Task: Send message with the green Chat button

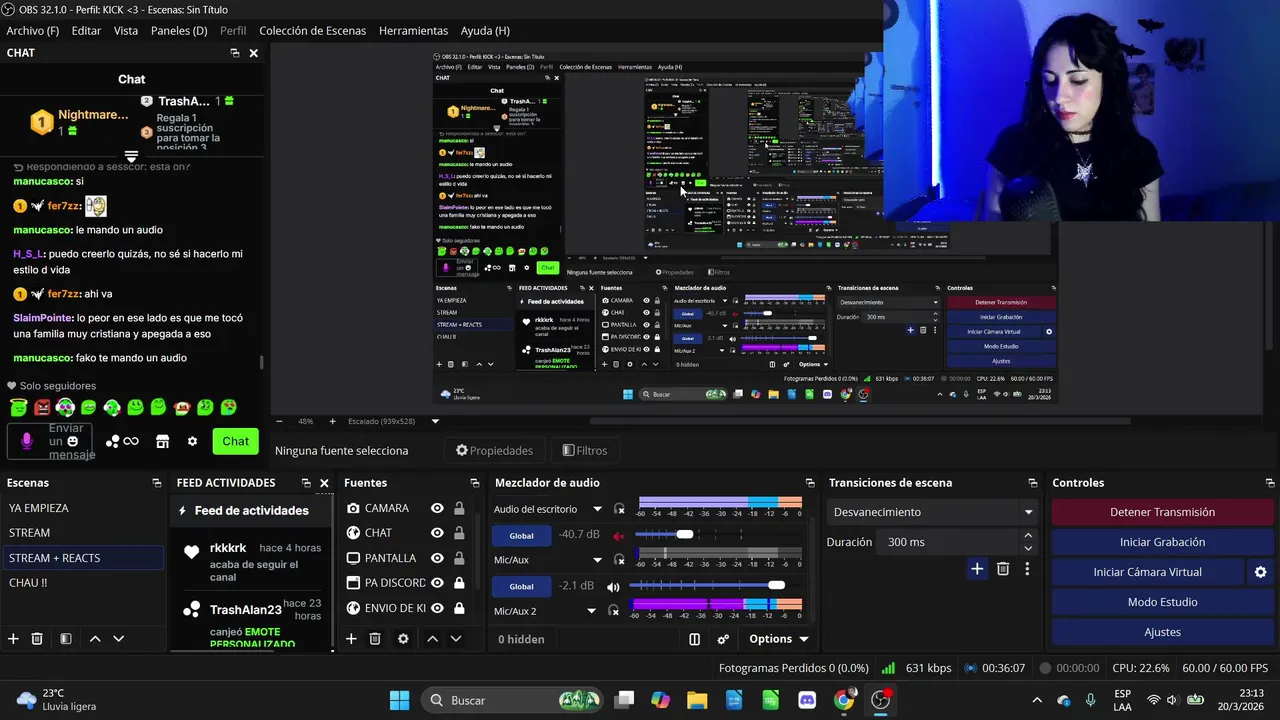Action: [236, 441]
